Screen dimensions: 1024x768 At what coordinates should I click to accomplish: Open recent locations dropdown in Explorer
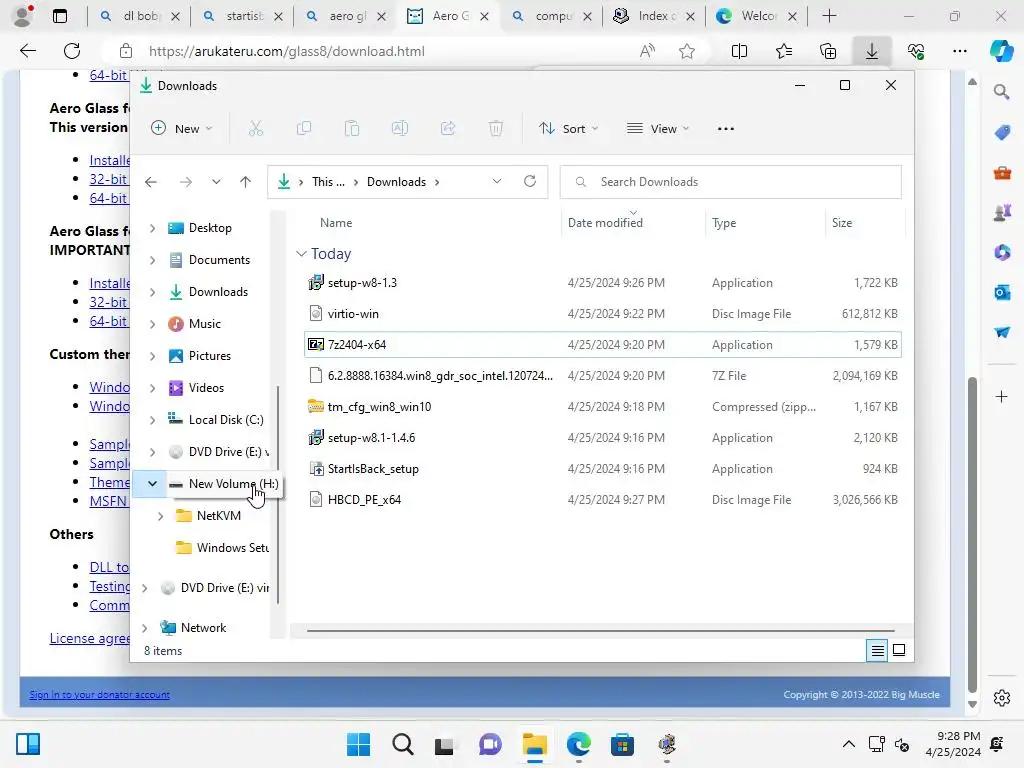216,182
